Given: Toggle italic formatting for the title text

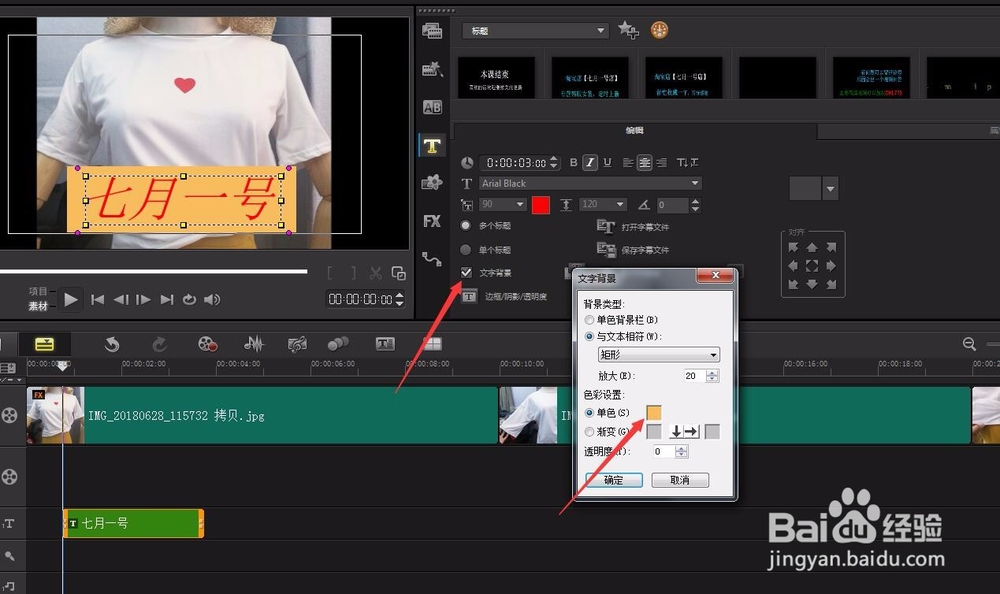Looking at the screenshot, I should coord(591,162).
